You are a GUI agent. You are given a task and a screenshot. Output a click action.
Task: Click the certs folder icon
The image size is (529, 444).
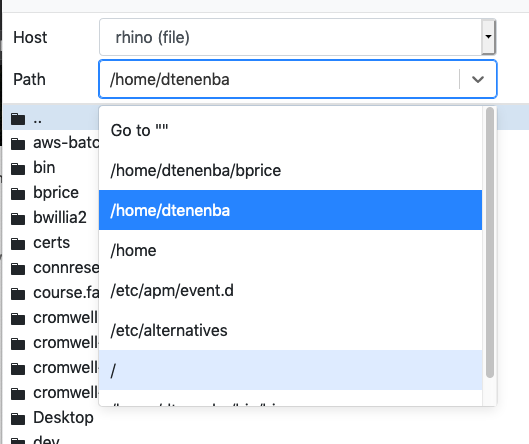pos(18,244)
